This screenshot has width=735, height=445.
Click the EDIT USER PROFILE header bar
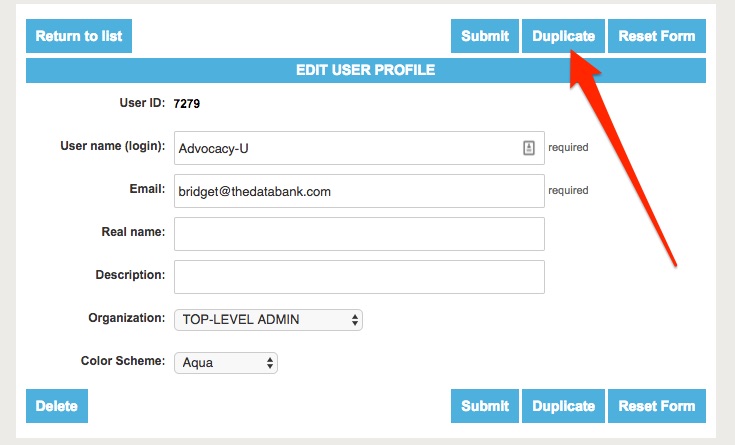(366, 70)
